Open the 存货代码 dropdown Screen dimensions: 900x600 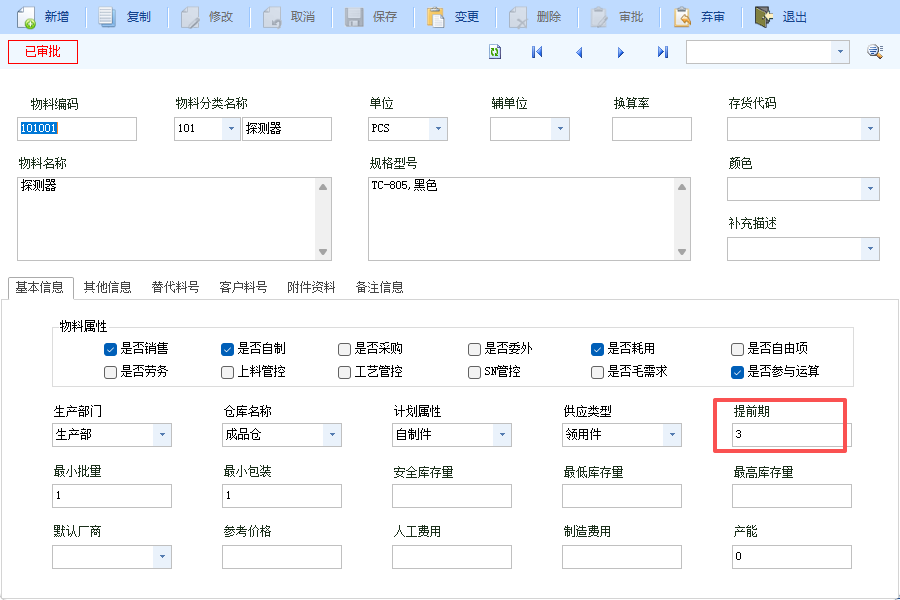click(870, 129)
